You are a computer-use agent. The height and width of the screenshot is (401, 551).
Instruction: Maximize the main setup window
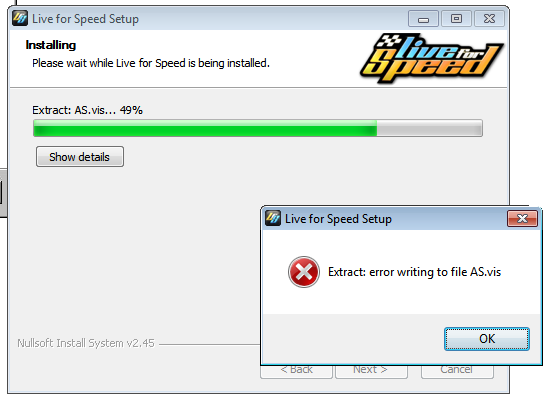[456, 19]
